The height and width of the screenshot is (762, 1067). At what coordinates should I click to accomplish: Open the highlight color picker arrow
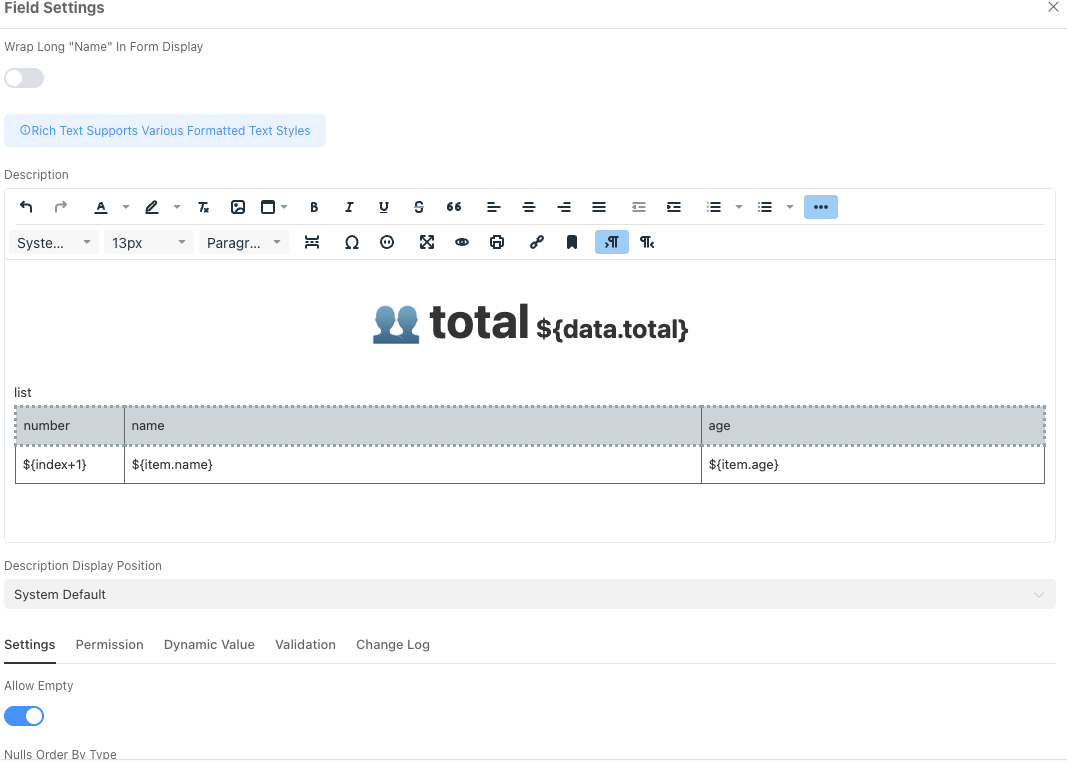point(176,207)
